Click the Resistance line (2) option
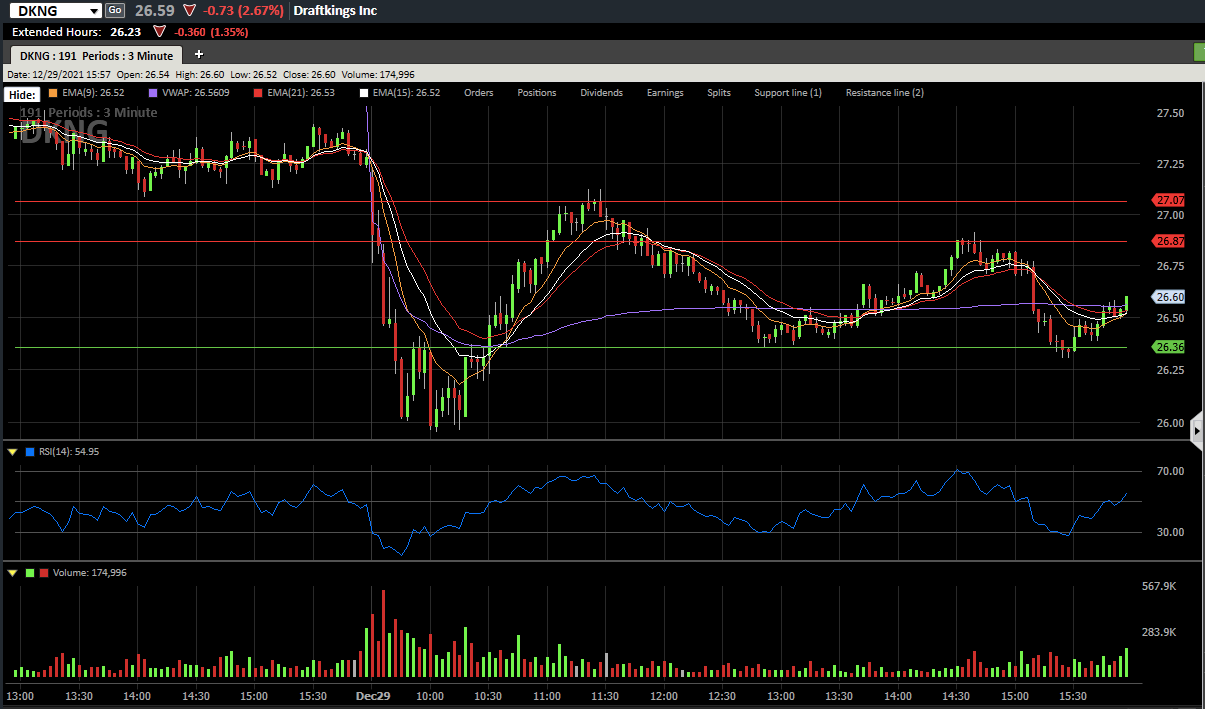Image resolution: width=1205 pixels, height=709 pixels. point(885,93)
